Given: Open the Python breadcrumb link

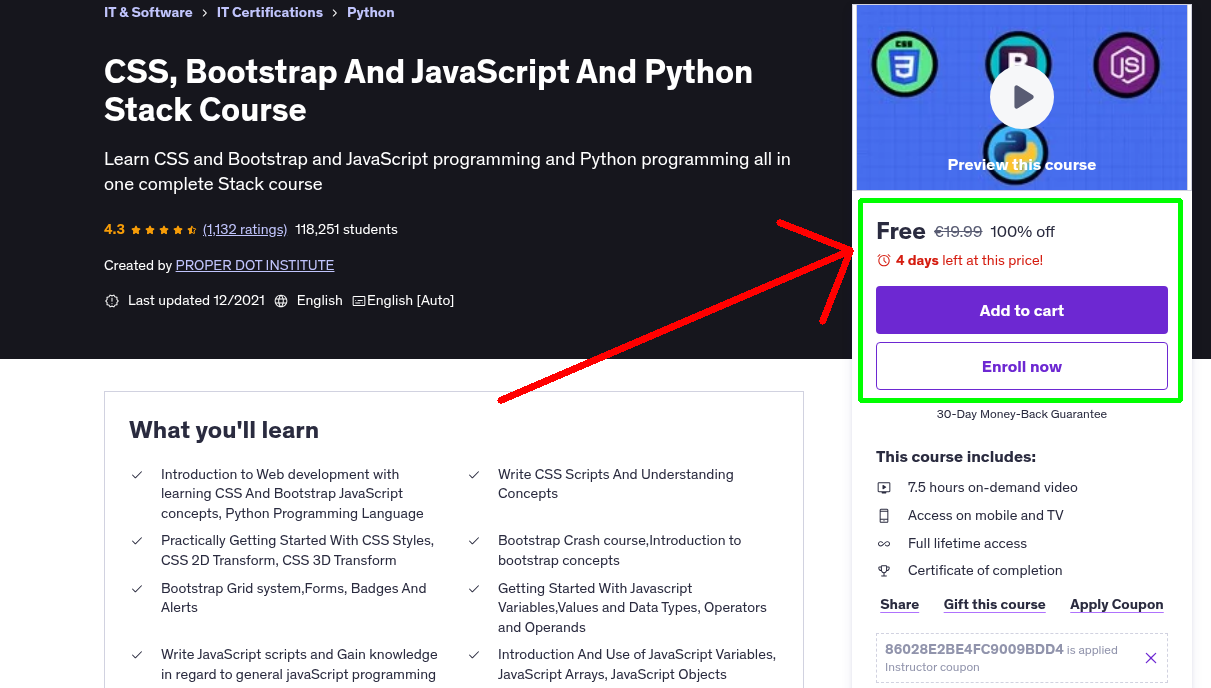Looking at the screenshot, I should click(x=371, y=13).
